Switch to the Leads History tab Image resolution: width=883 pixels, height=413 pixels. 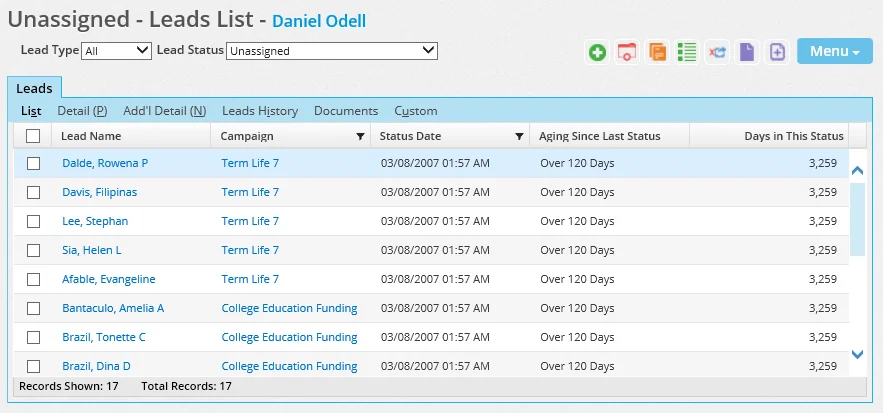tap(260, 111)
